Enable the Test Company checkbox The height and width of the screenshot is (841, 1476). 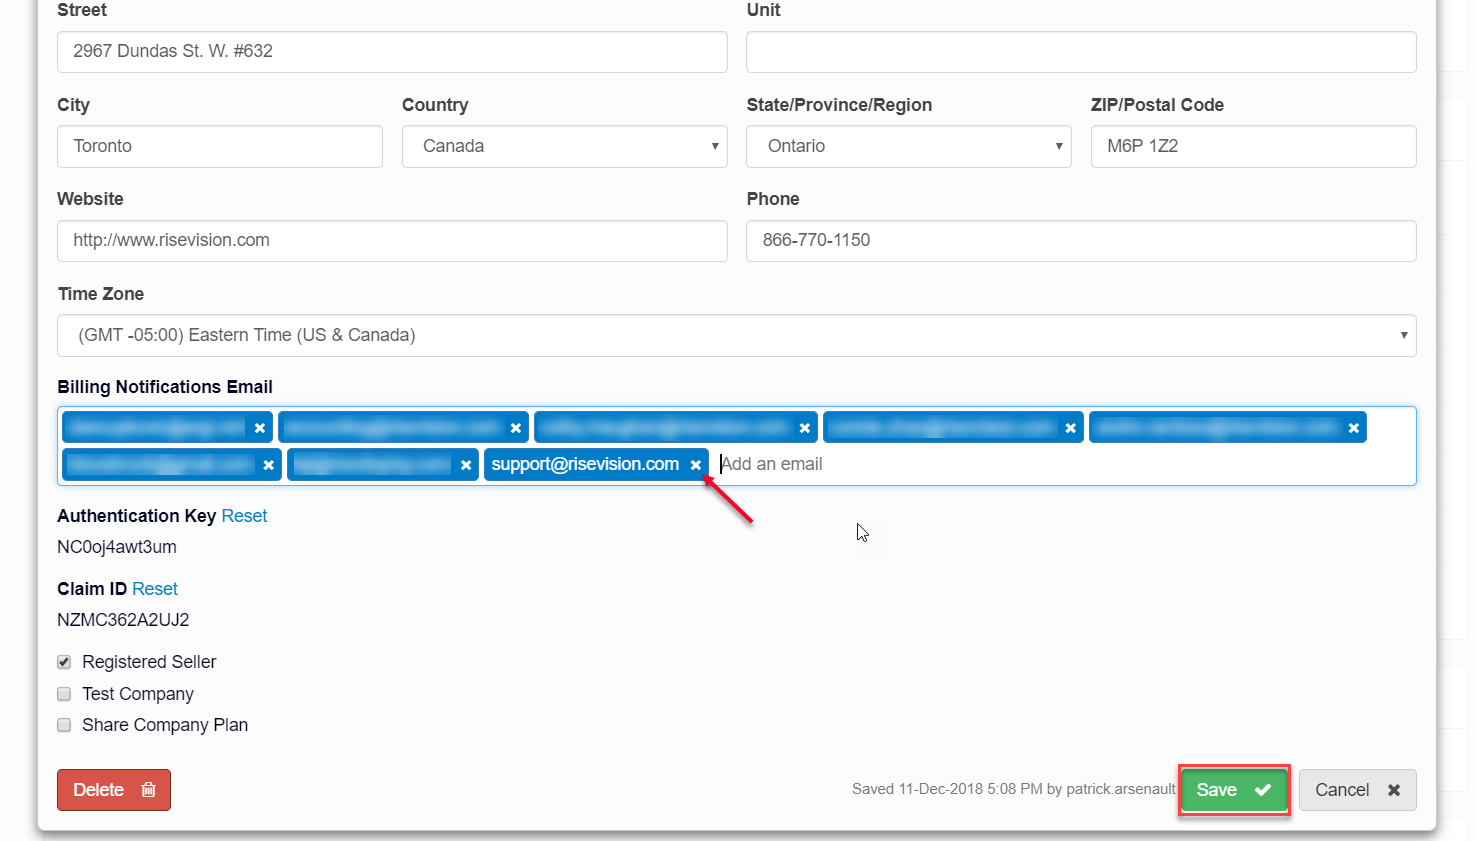[x=63, y=693]
